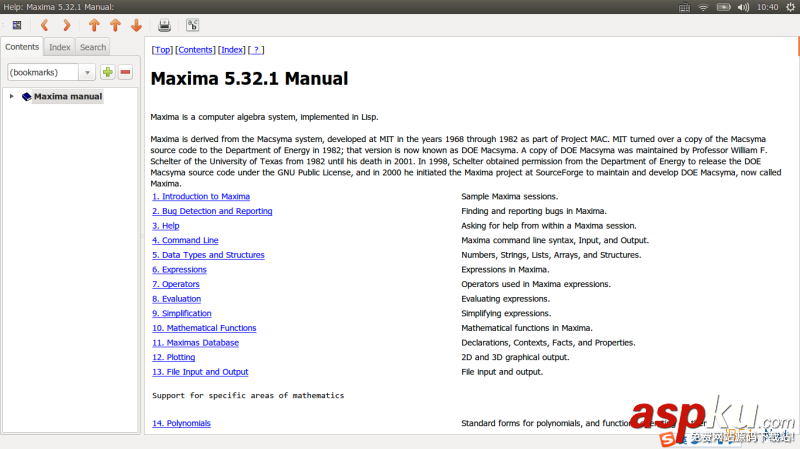Open chapter 9. Simplification
Image resolution: width=800 pixels, height=449 pixels.
click(182, 313)
